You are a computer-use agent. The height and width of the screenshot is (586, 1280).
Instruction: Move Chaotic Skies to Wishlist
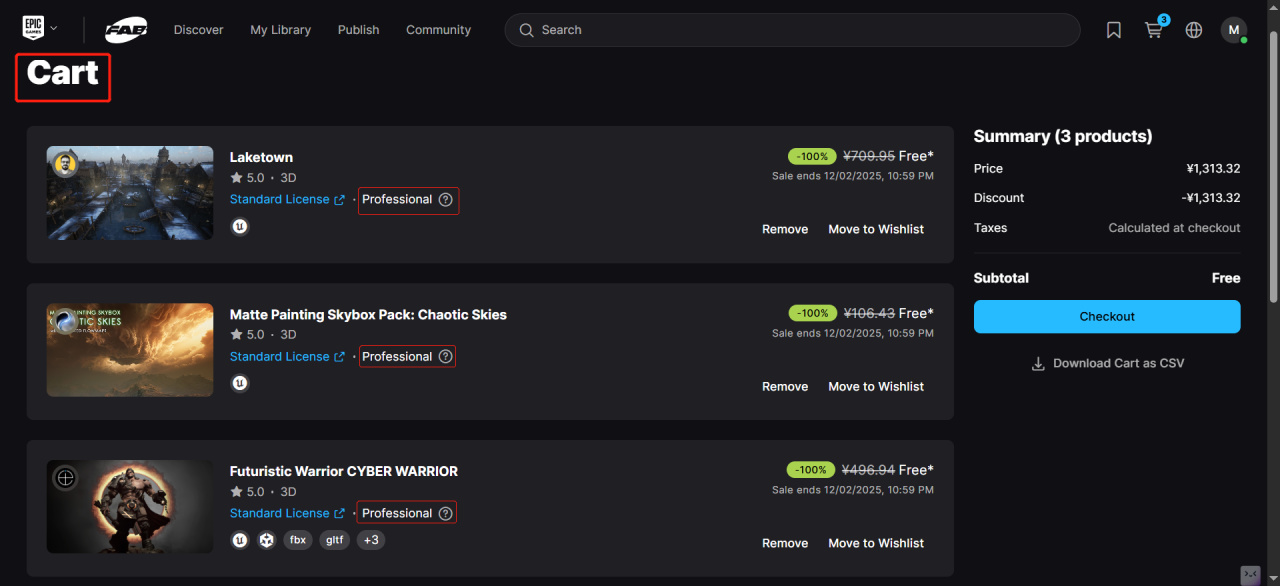click(875, 386)
